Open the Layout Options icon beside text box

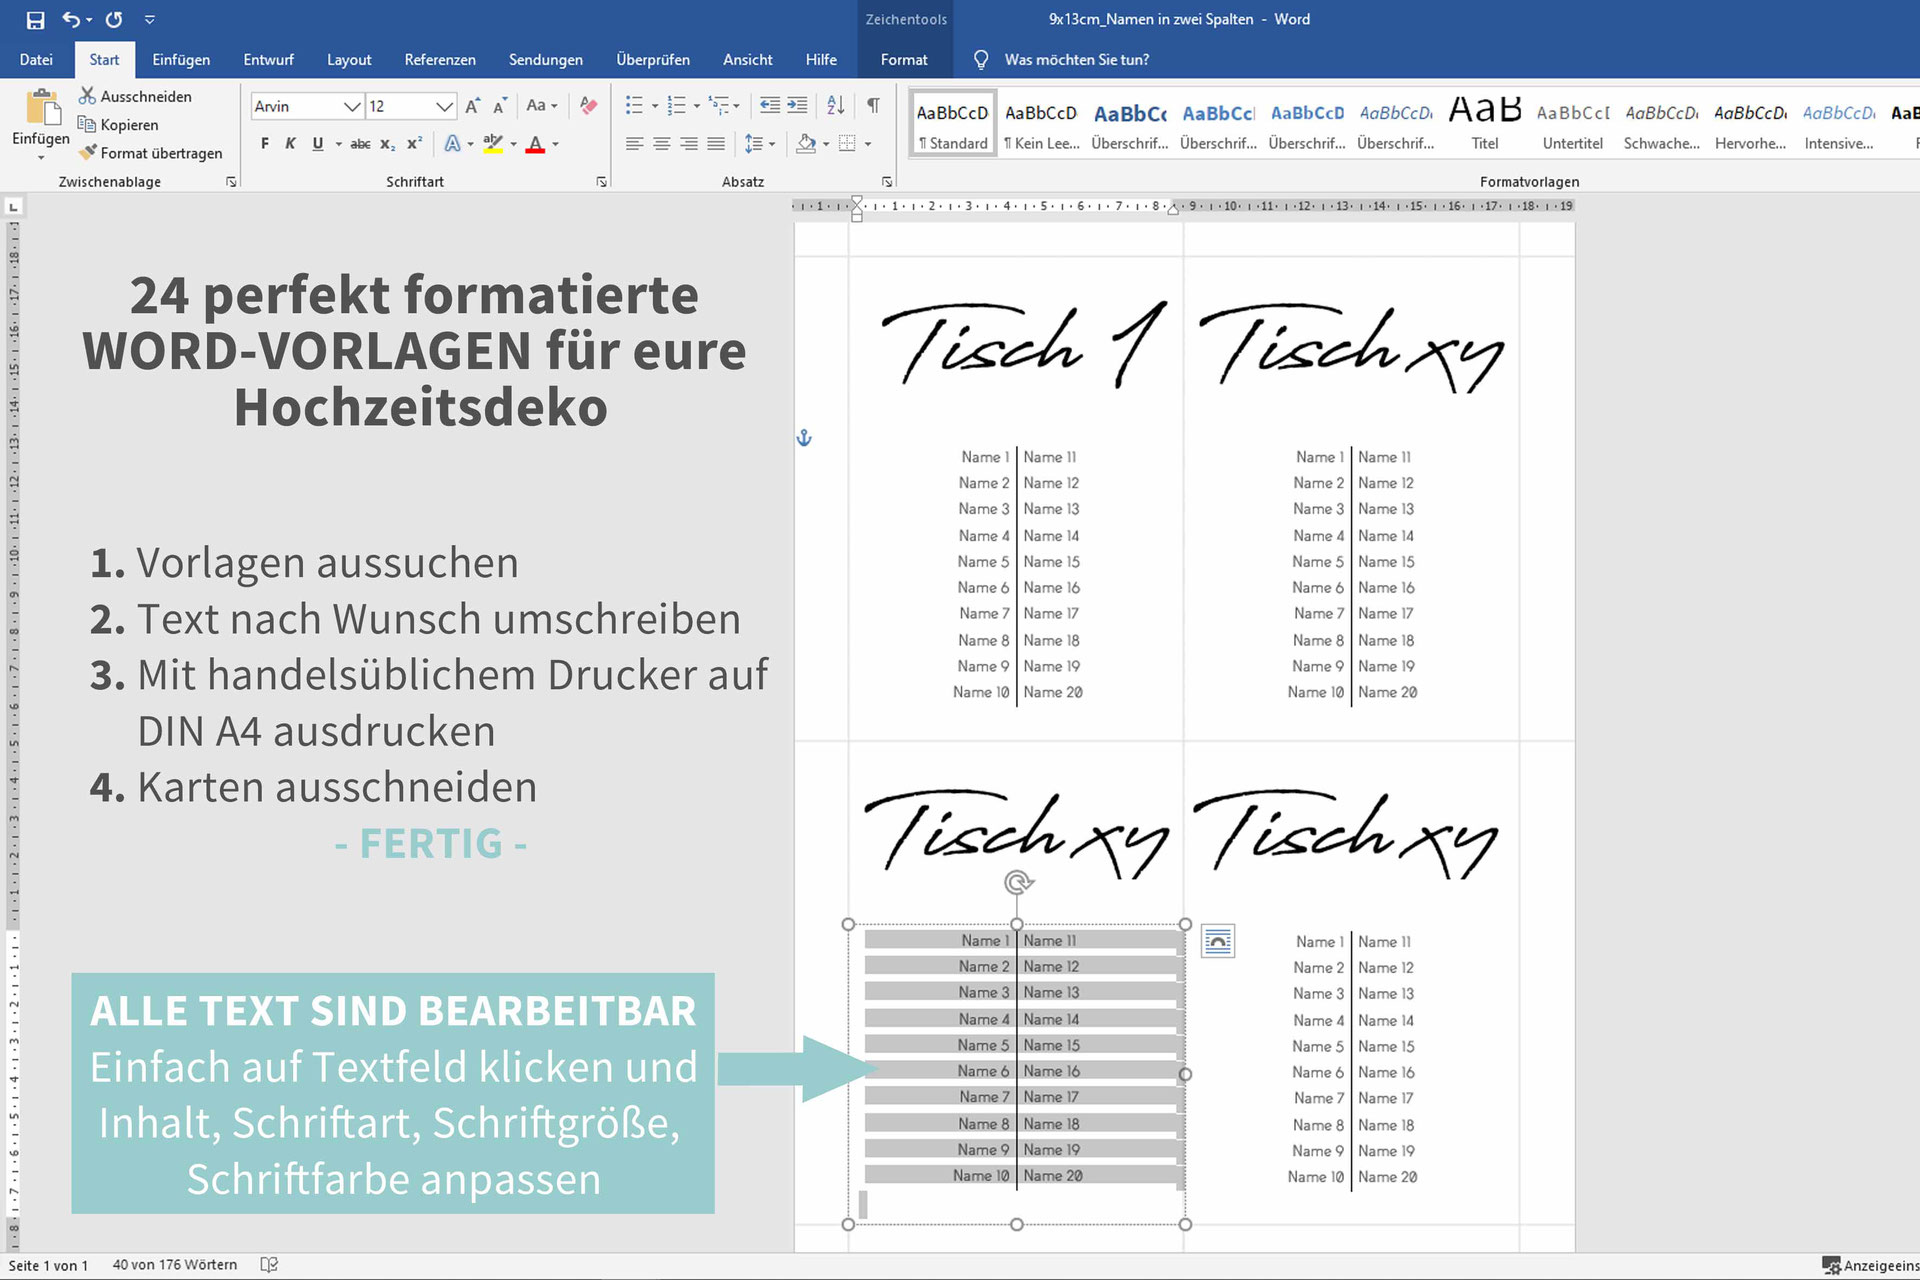(1217, 941)
